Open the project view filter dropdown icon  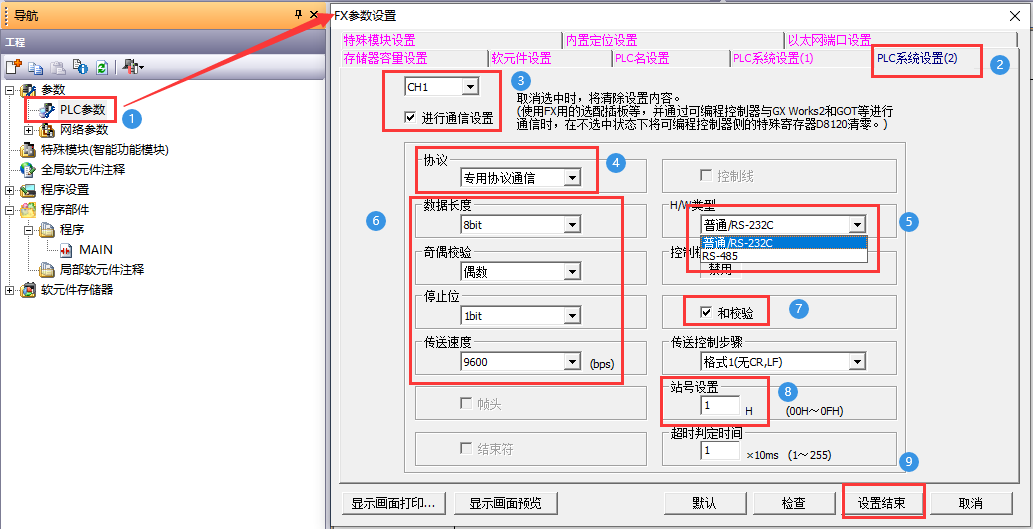(133, 67)
